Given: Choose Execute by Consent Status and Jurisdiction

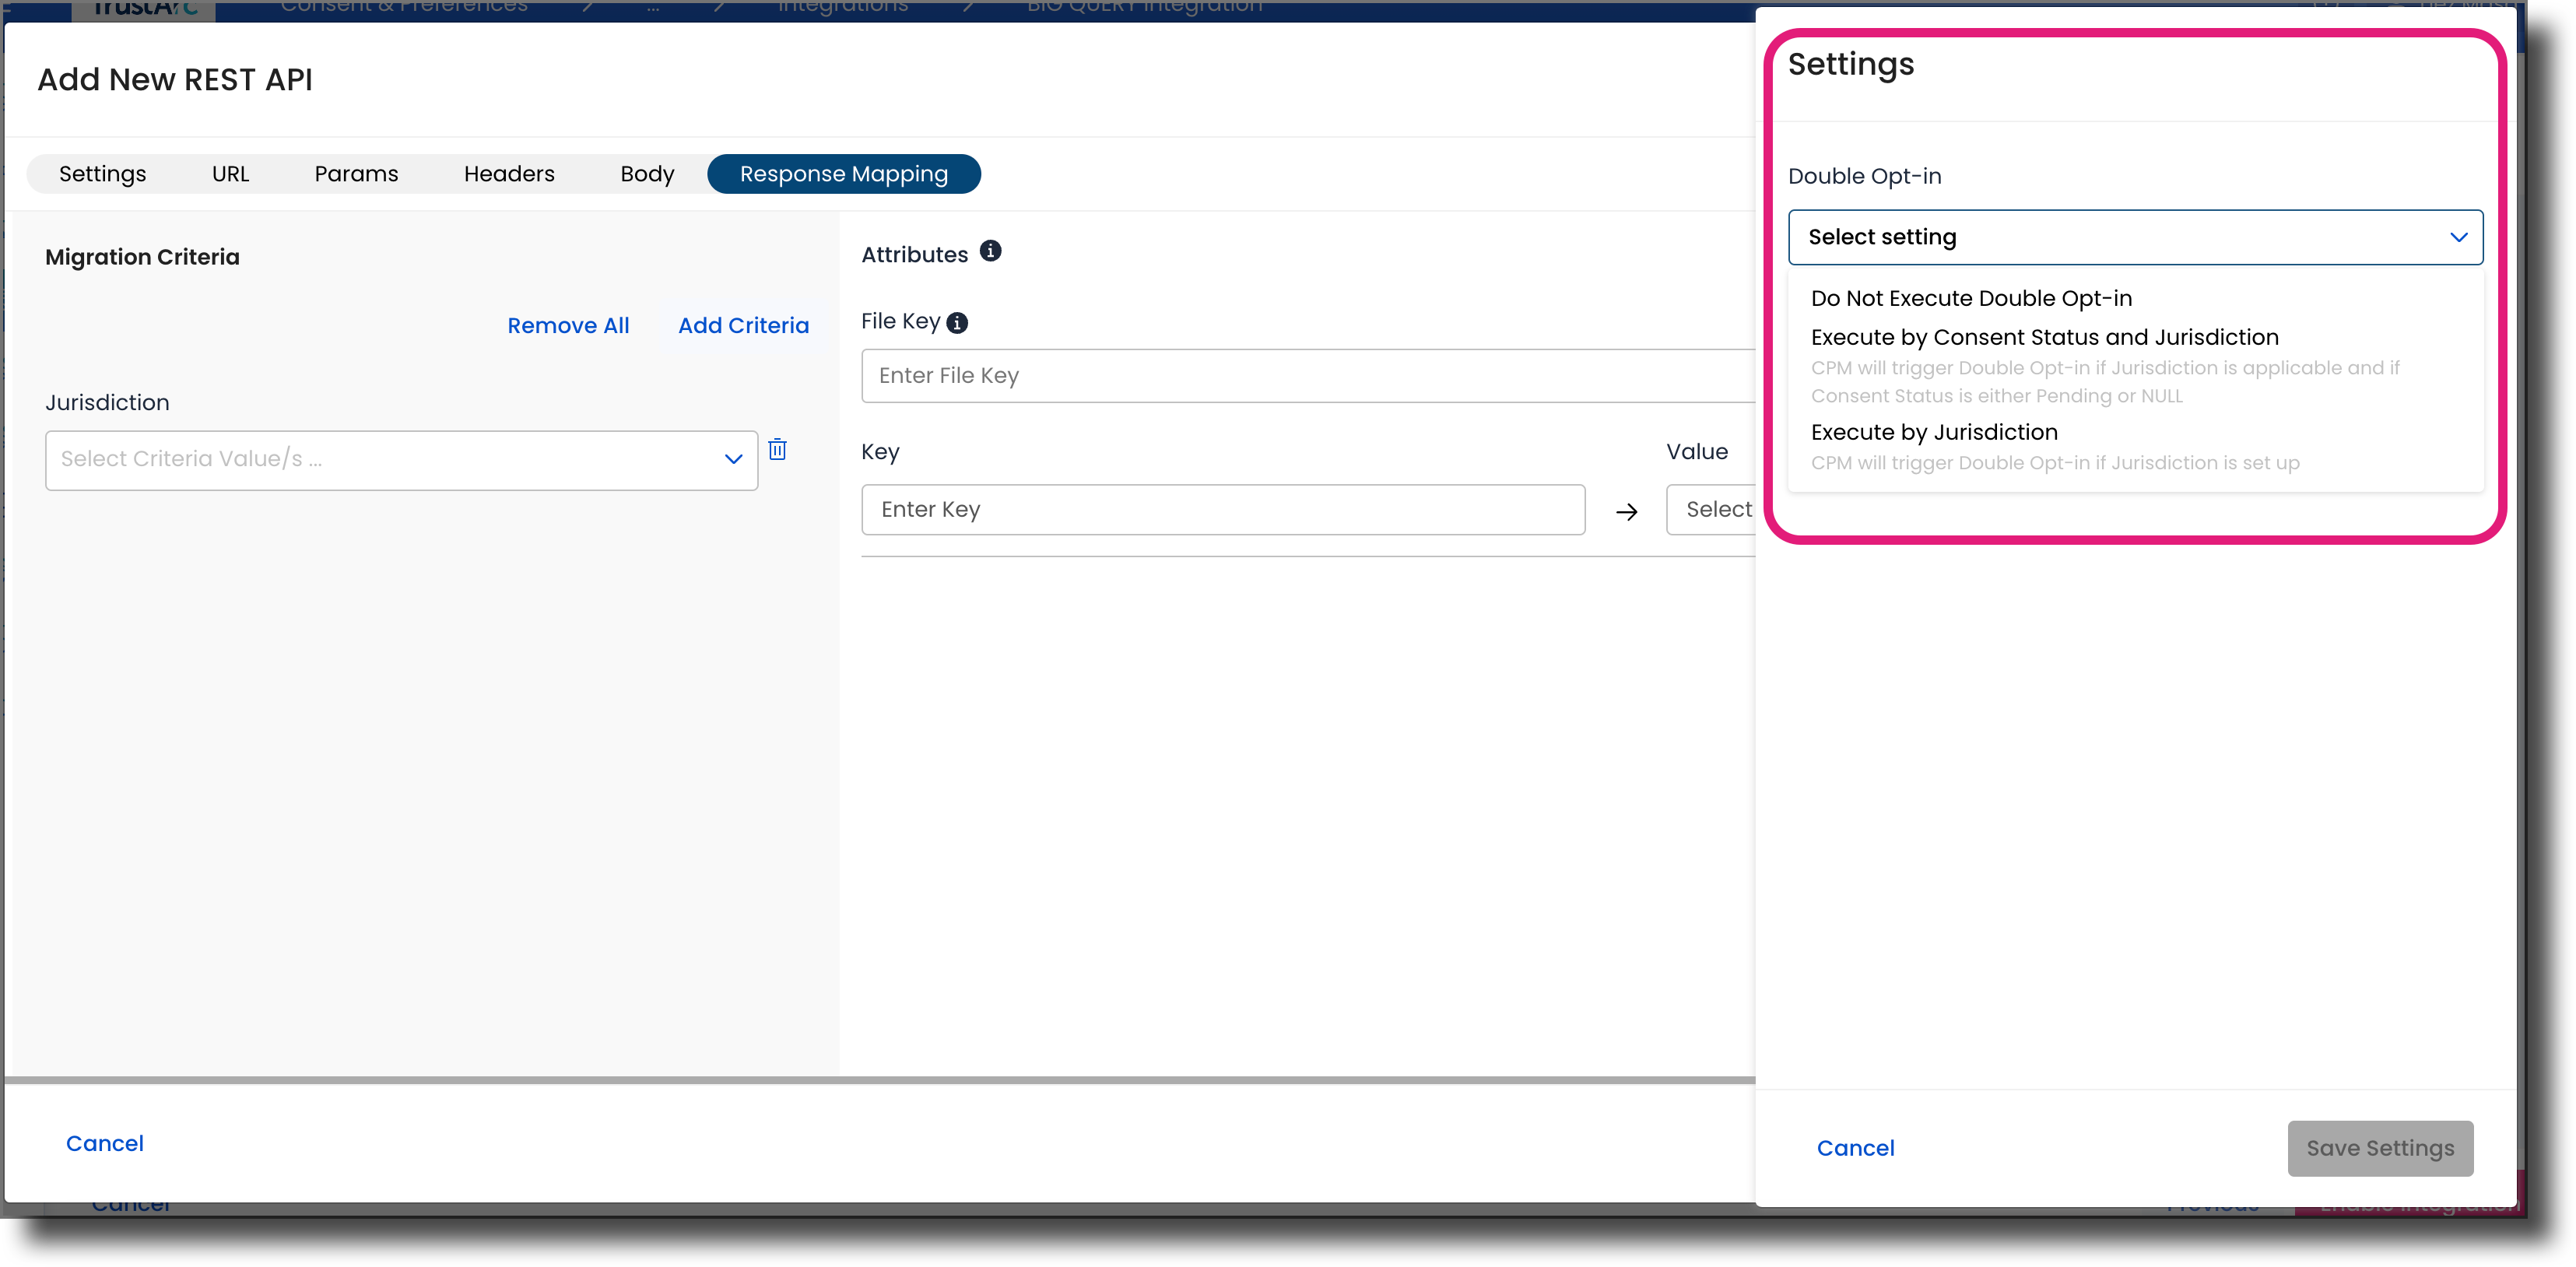Looking at the screenshot, I should [x=2044, y=337].
